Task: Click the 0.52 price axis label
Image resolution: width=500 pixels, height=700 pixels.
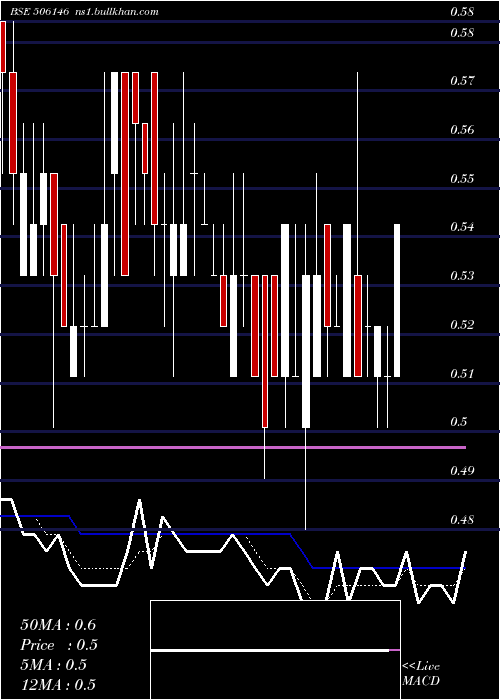Action: pyautogui.click(x=462, y=325)
